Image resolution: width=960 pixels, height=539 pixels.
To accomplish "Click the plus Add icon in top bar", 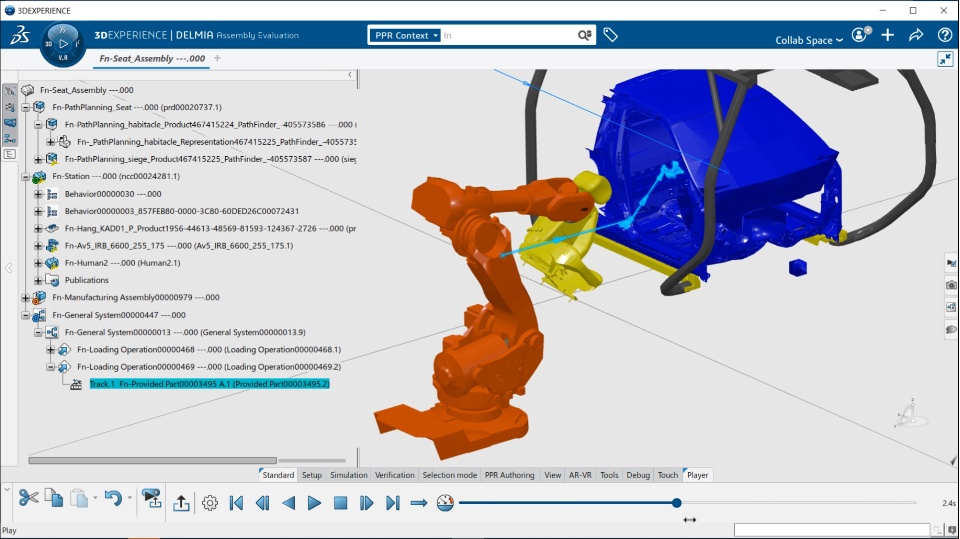I will coord(888,35).
